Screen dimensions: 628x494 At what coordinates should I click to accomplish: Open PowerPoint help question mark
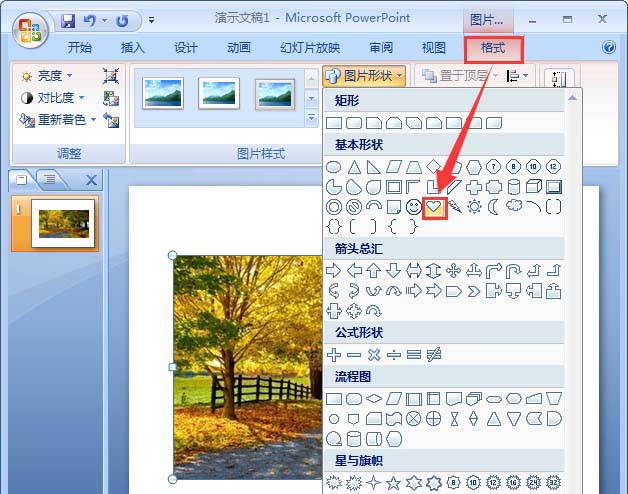click(609, 47)
